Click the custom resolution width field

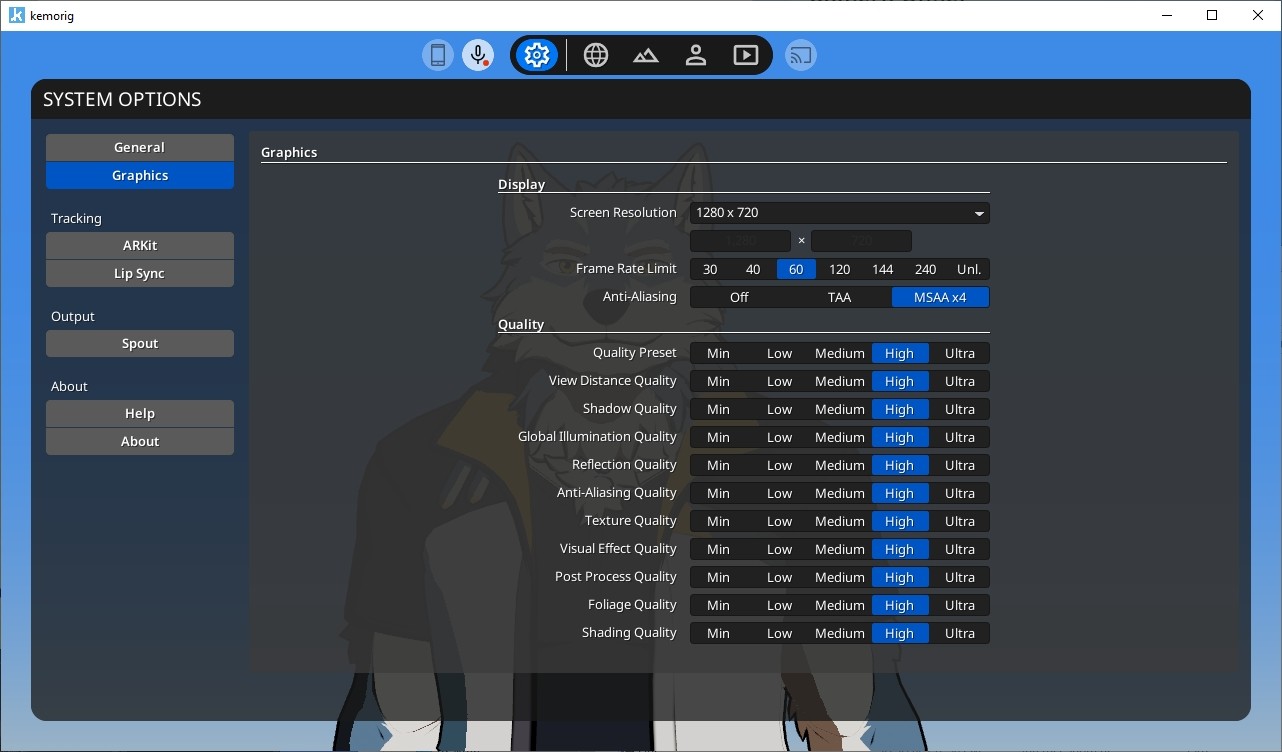click(x=740, y=240)
